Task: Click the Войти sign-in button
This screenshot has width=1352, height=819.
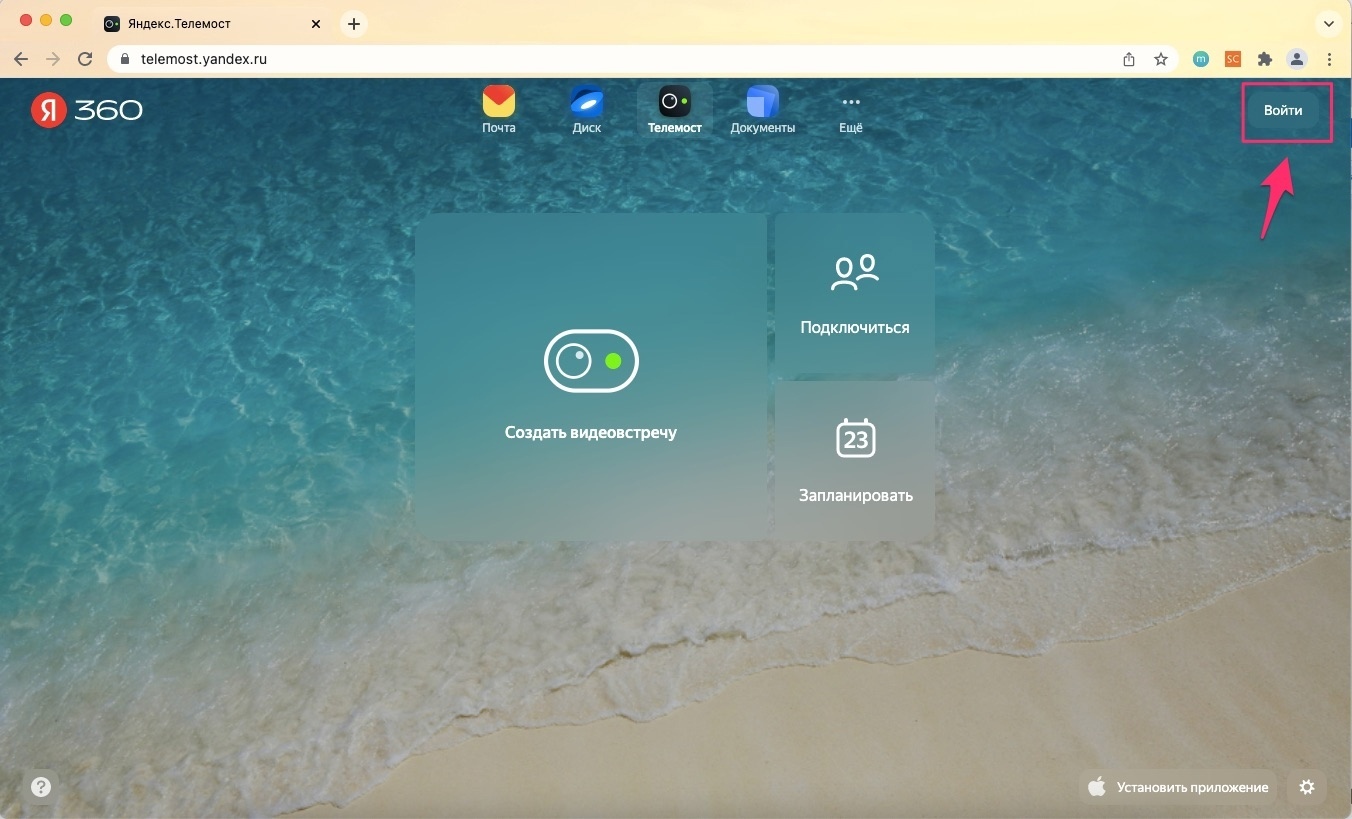Action: (1283, 111)
